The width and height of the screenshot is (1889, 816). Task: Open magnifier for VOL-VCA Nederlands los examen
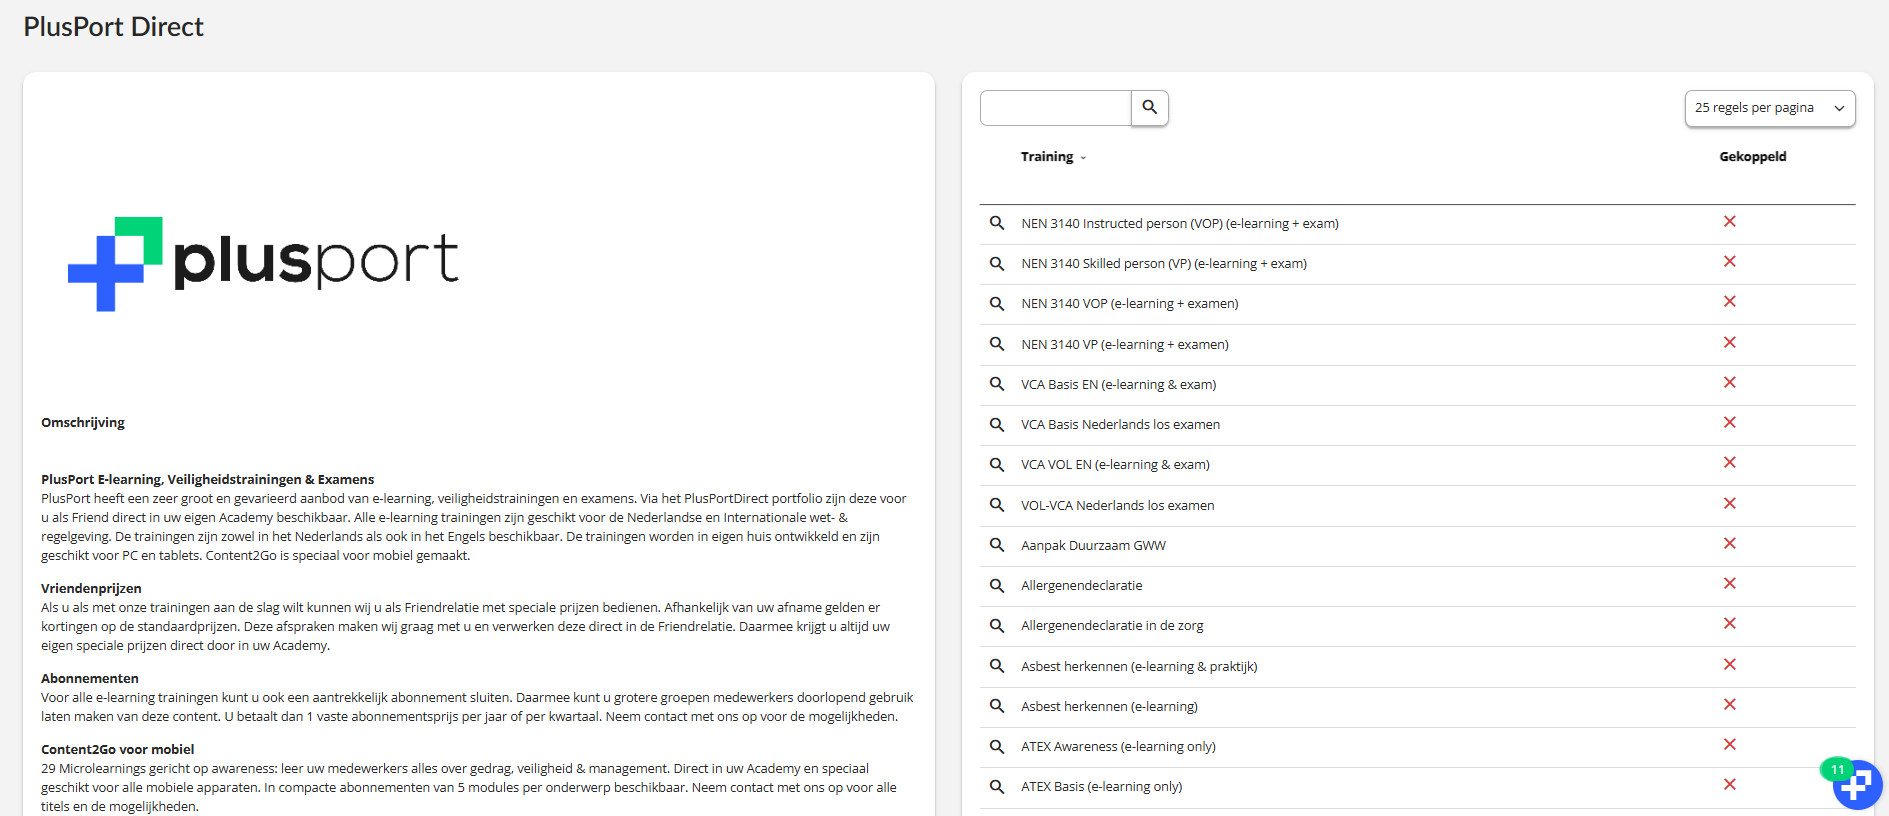997,505
